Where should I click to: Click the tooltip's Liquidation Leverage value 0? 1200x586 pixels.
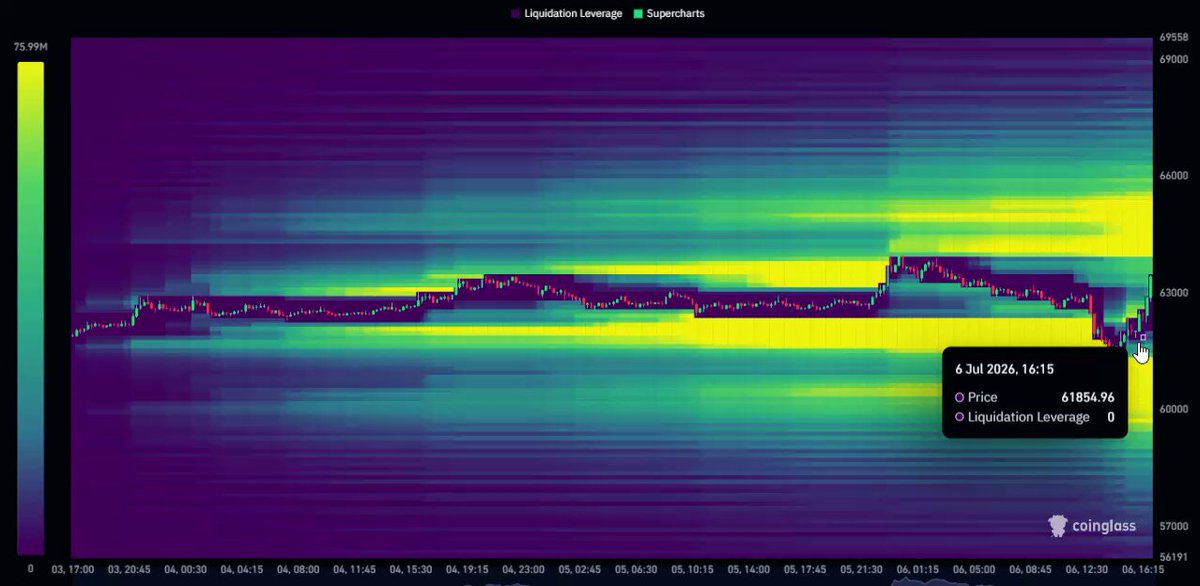click(x=1110, y=417)
